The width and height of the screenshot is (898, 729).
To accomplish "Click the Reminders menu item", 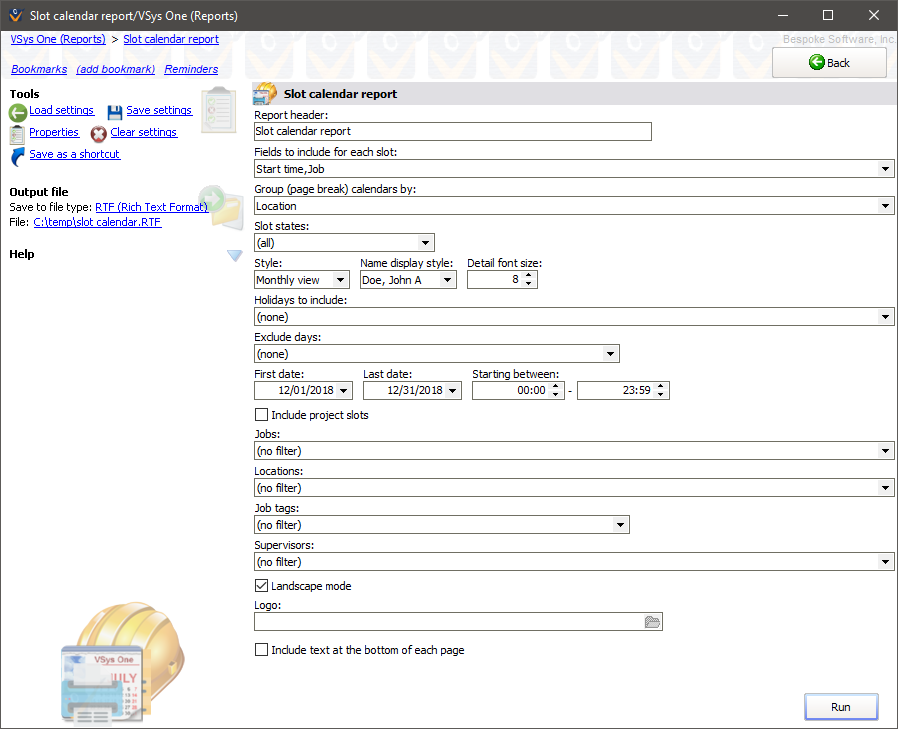I will (x=190, y=69).
